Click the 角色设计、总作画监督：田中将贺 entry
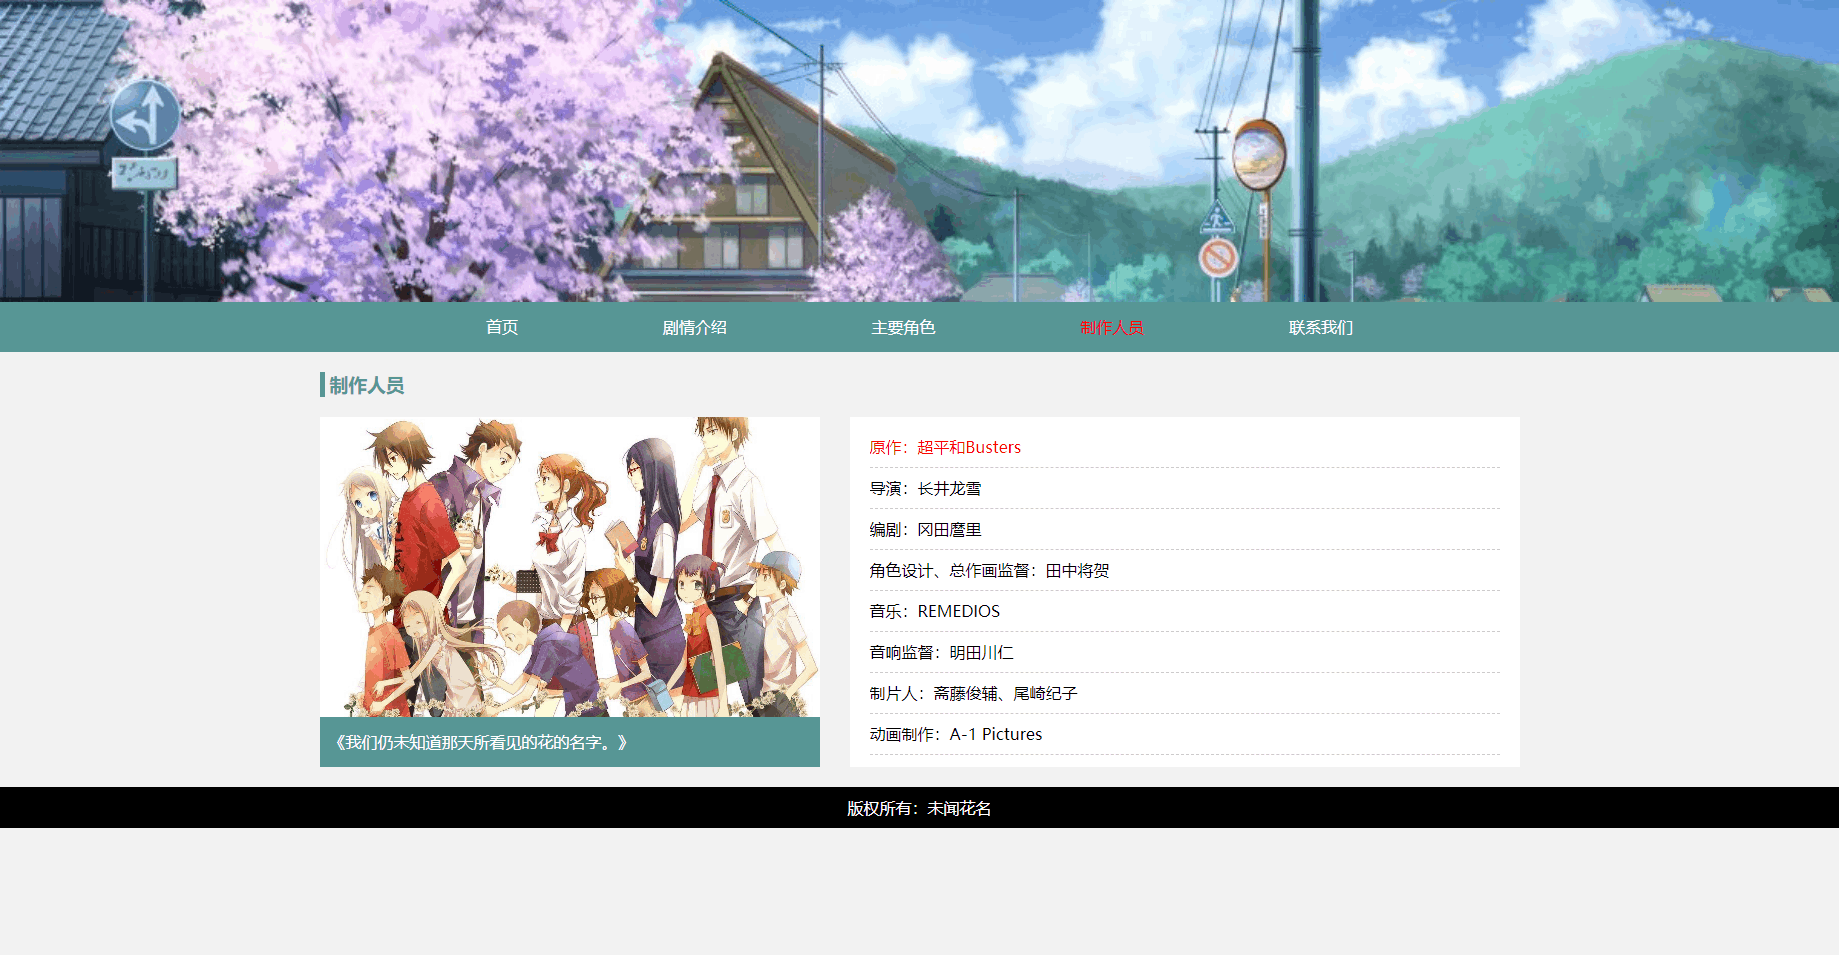This screenshot has height=955, width=1839. point(1184,570)
